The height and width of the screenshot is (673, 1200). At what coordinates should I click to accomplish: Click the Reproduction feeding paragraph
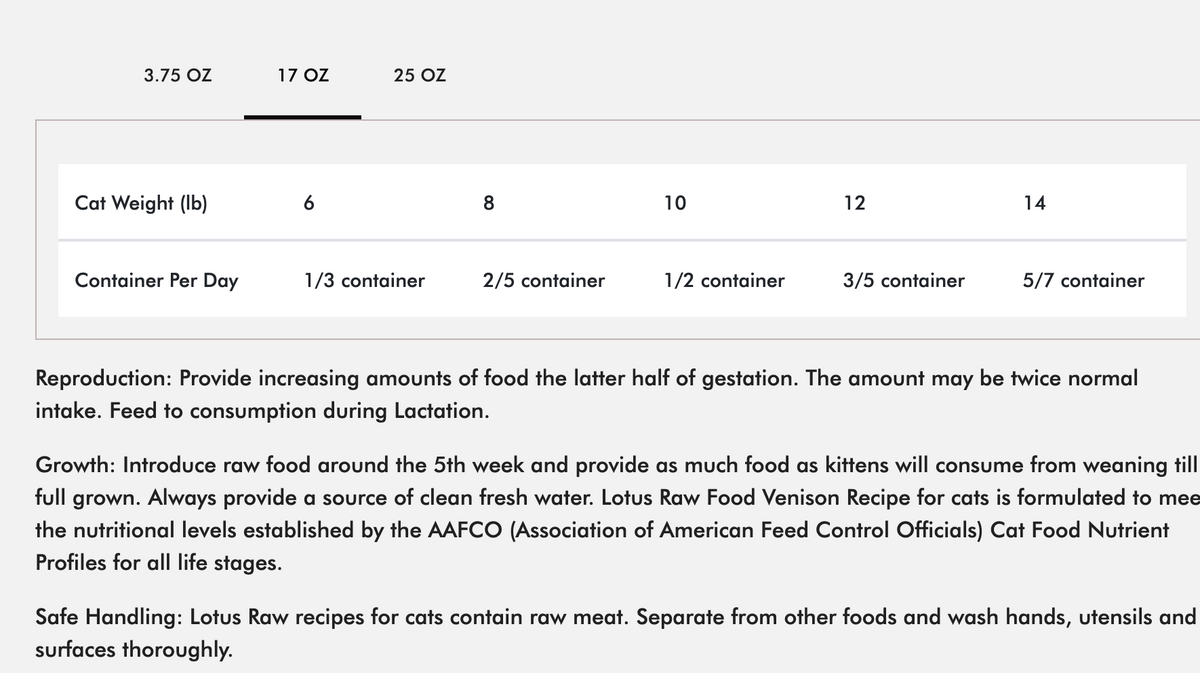[587, 394]
